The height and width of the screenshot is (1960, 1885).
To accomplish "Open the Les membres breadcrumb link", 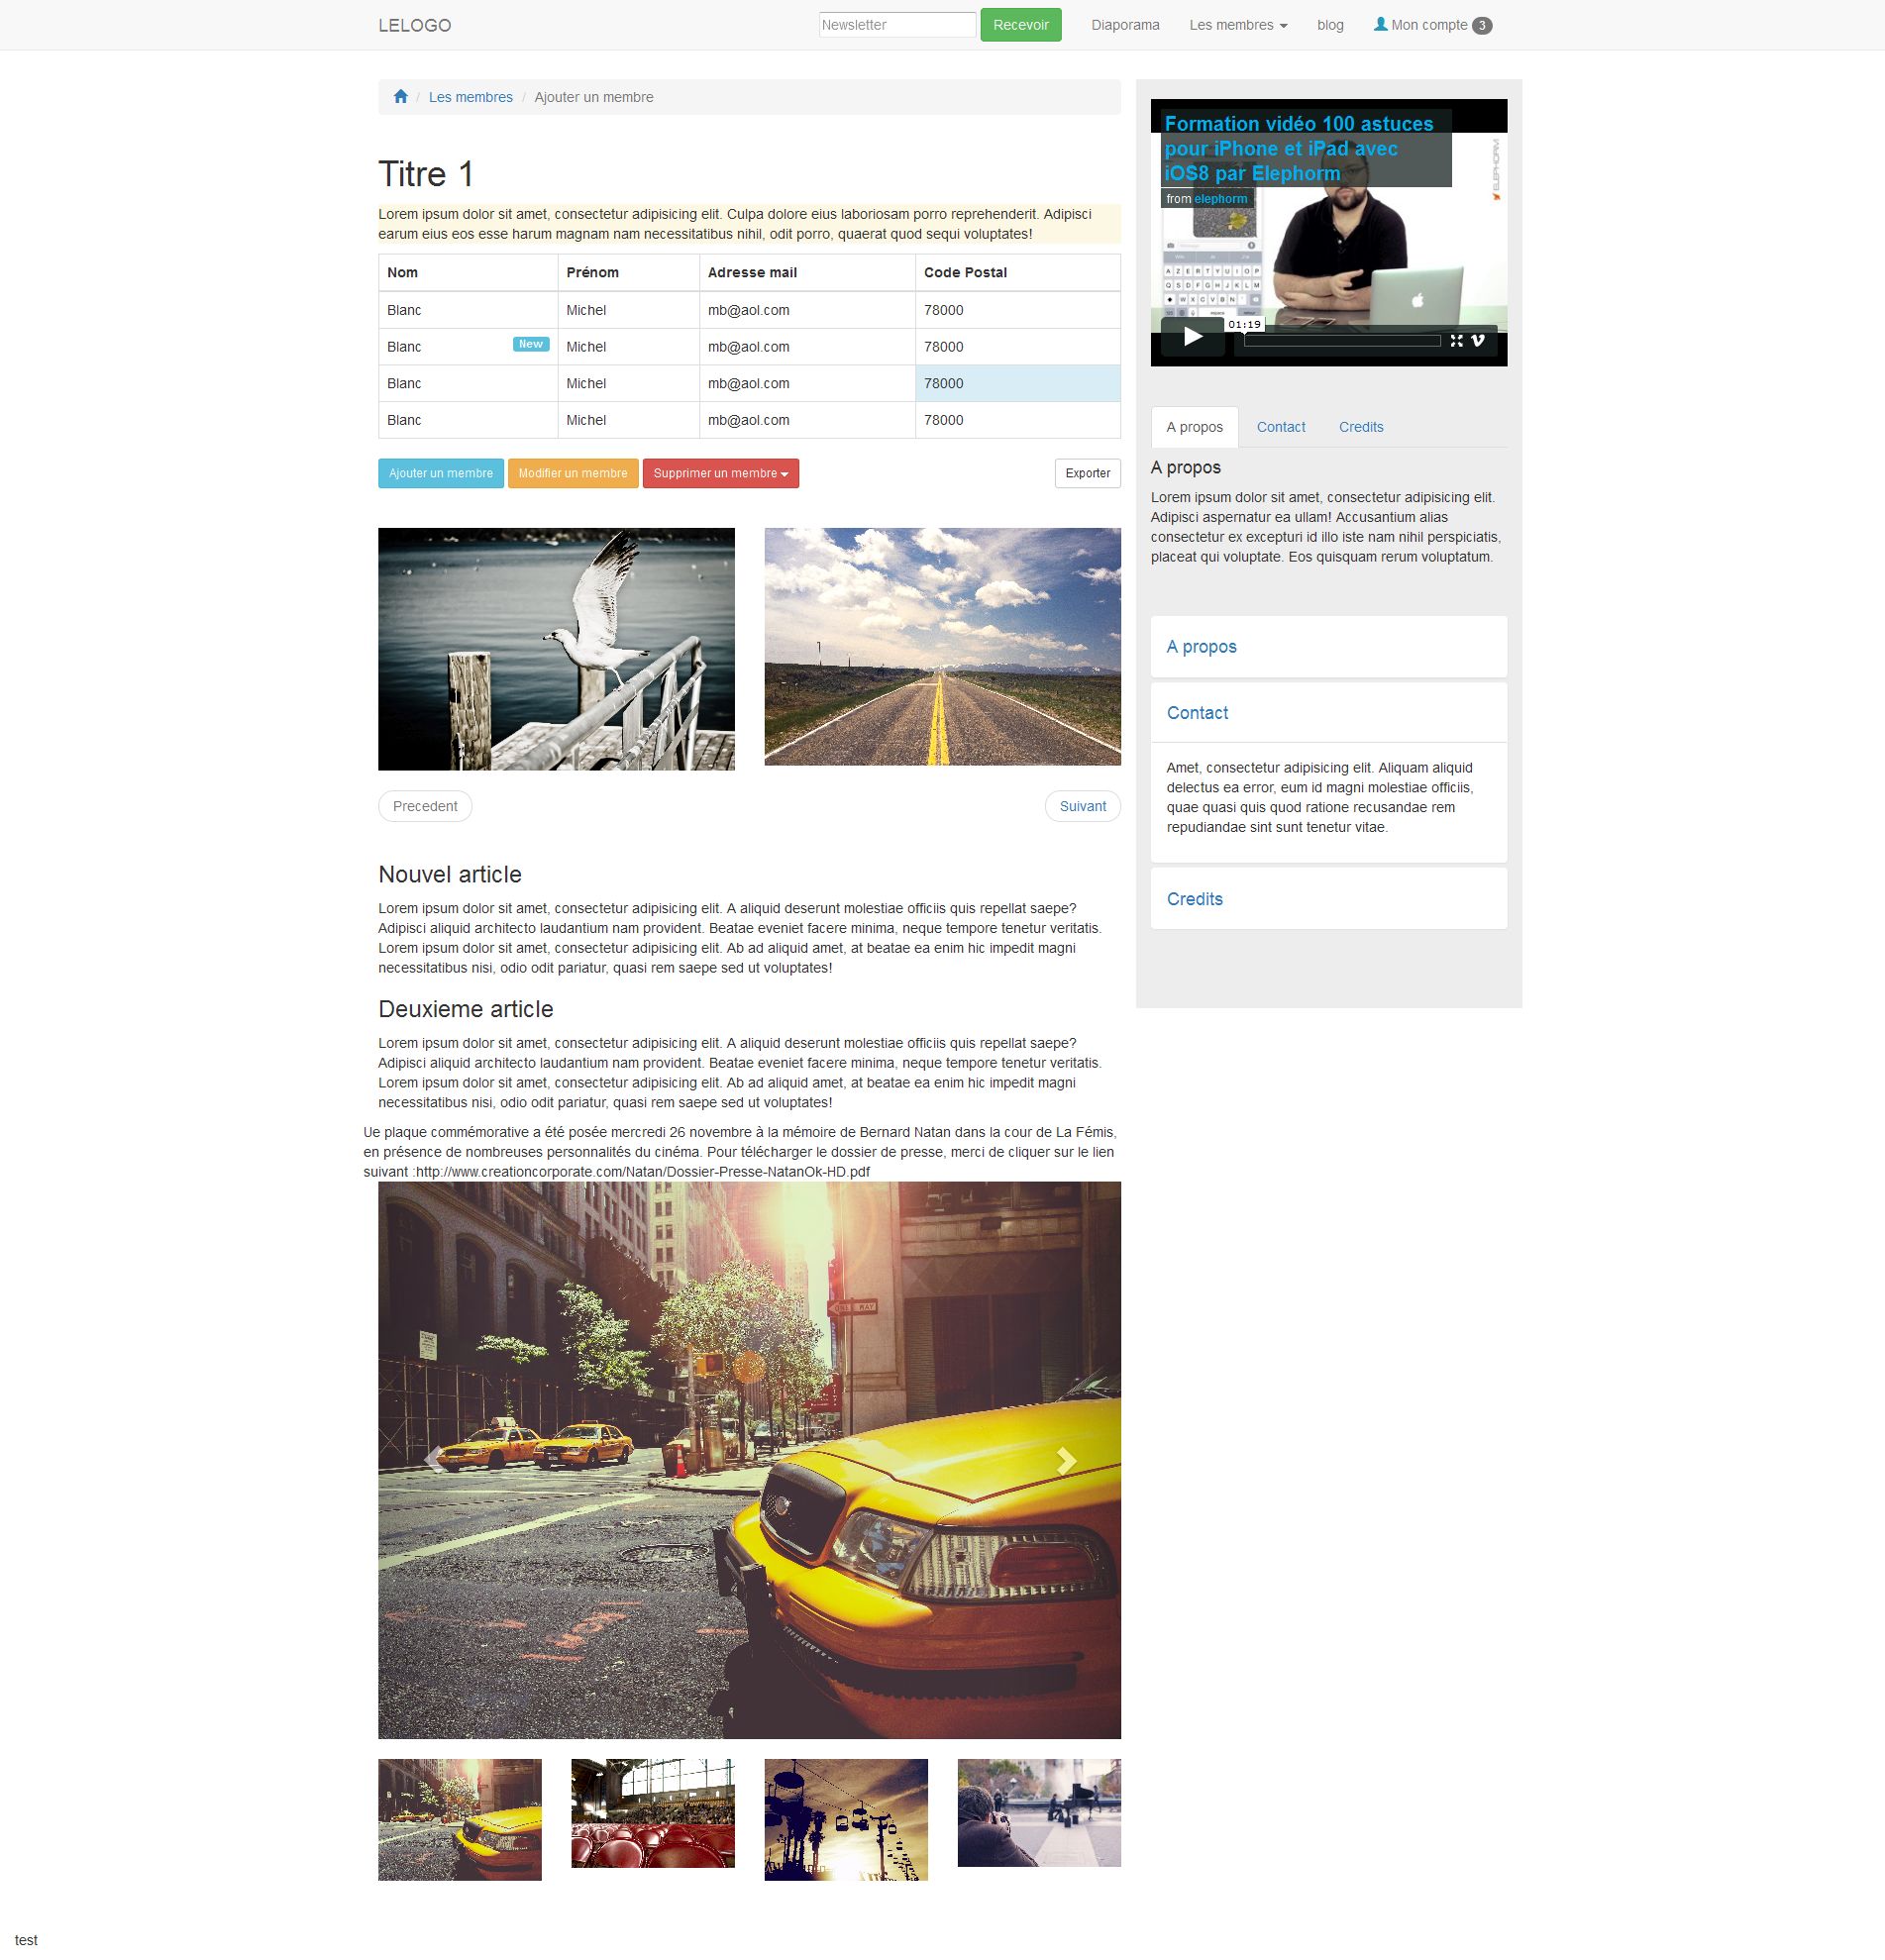I will 470,97.
